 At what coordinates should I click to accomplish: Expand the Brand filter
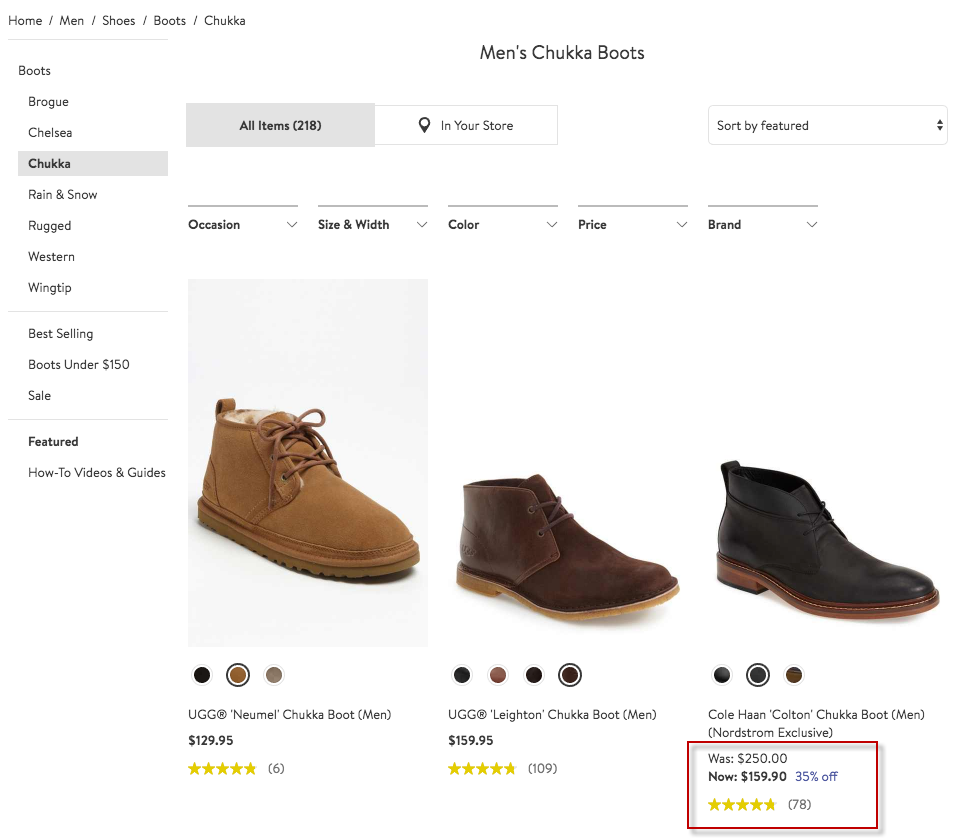763,225
